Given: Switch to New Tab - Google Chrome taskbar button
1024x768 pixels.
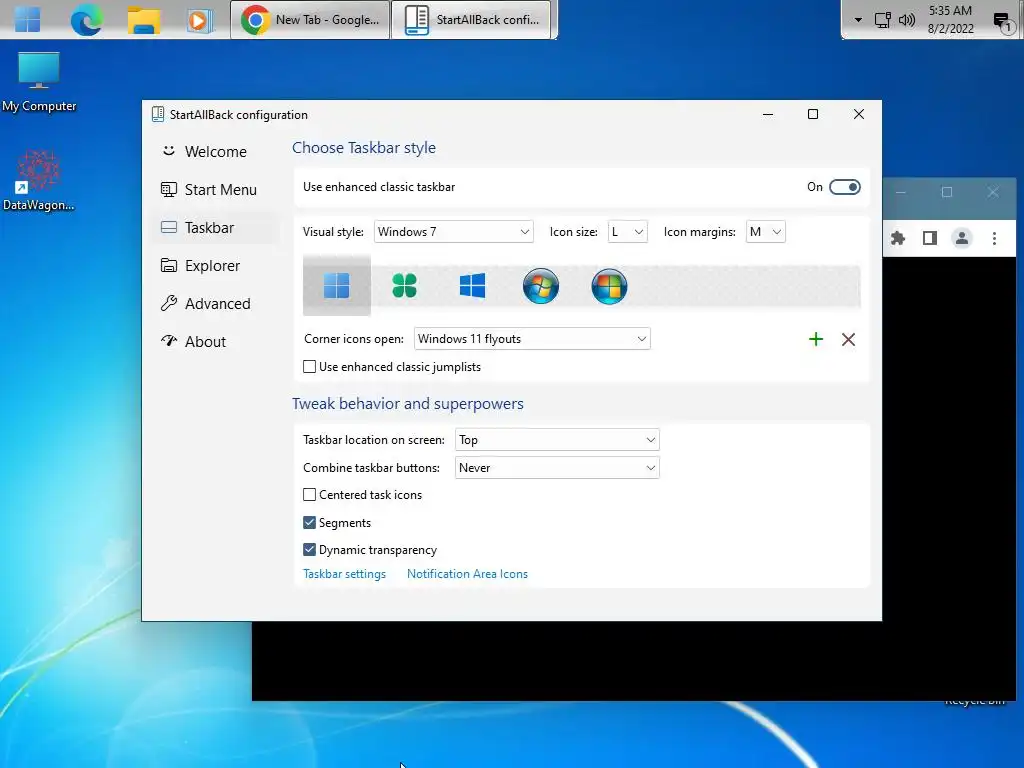Looking at the screenshot, I should coord(310,20).
